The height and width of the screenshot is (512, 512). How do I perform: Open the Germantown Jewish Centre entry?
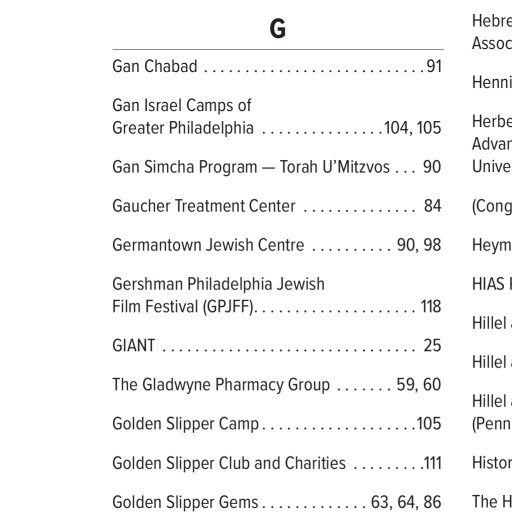[x=277, y=245]
